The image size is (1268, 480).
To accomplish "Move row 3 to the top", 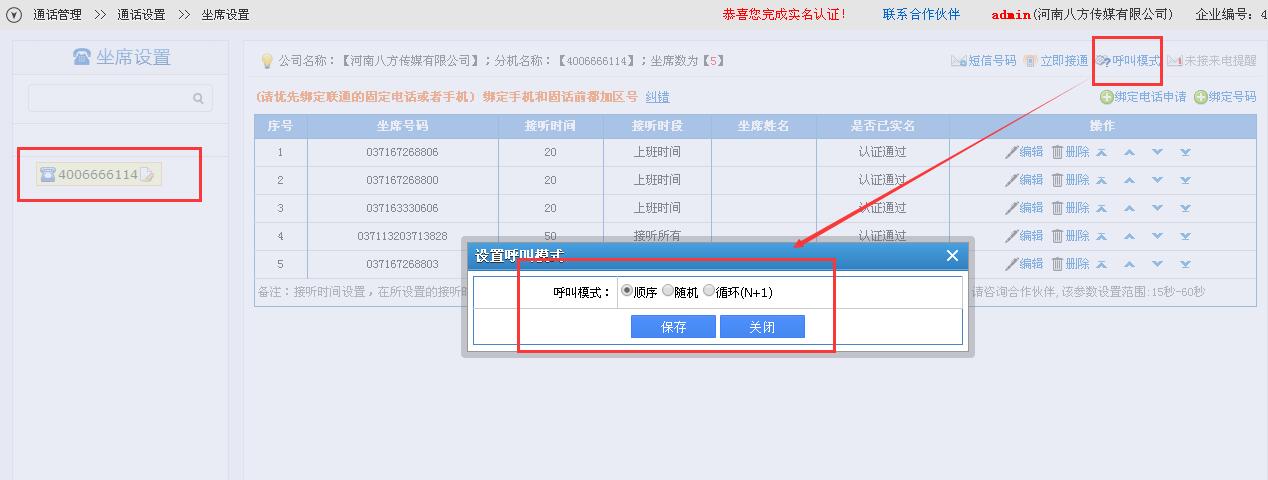I will (x=1101, y=208).
